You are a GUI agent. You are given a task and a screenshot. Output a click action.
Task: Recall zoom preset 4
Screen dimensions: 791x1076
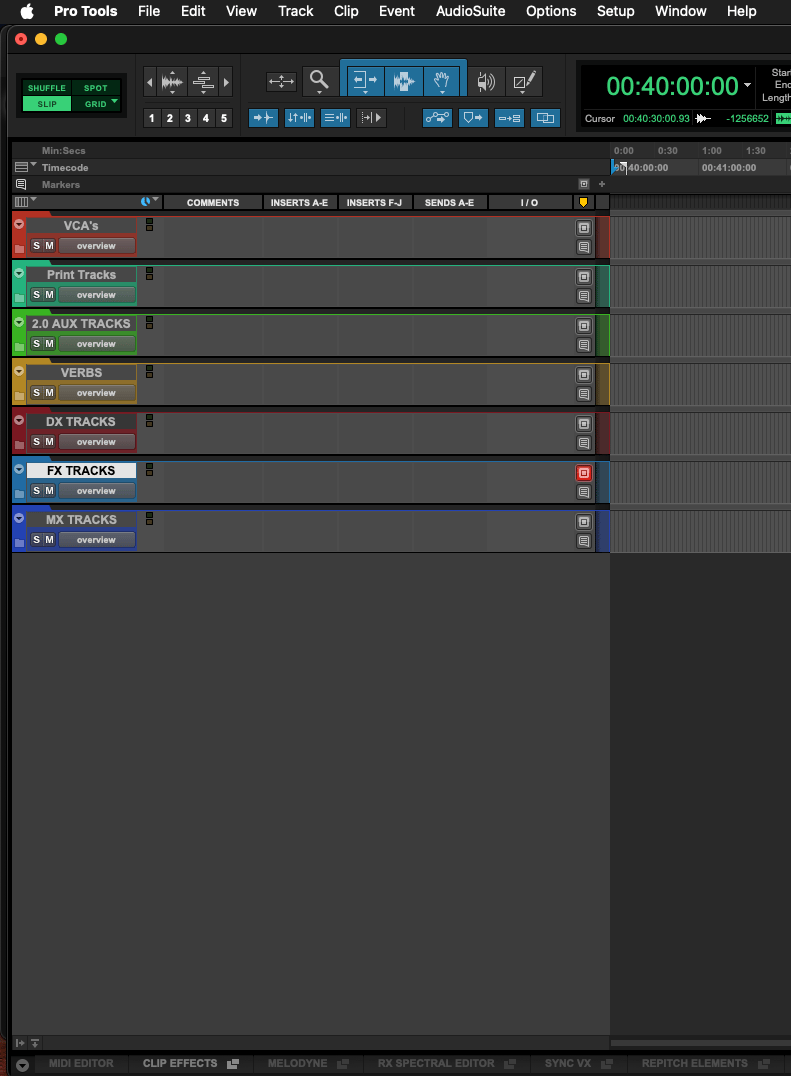(206, 118)
